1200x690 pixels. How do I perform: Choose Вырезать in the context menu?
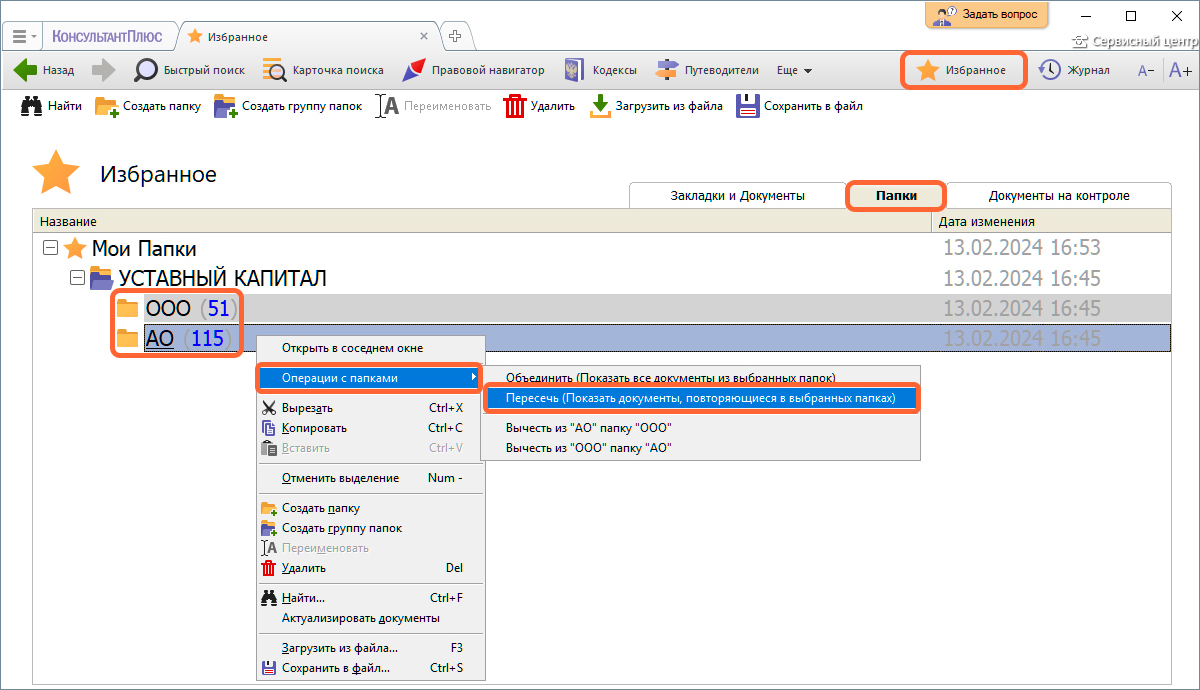[370, 408]
